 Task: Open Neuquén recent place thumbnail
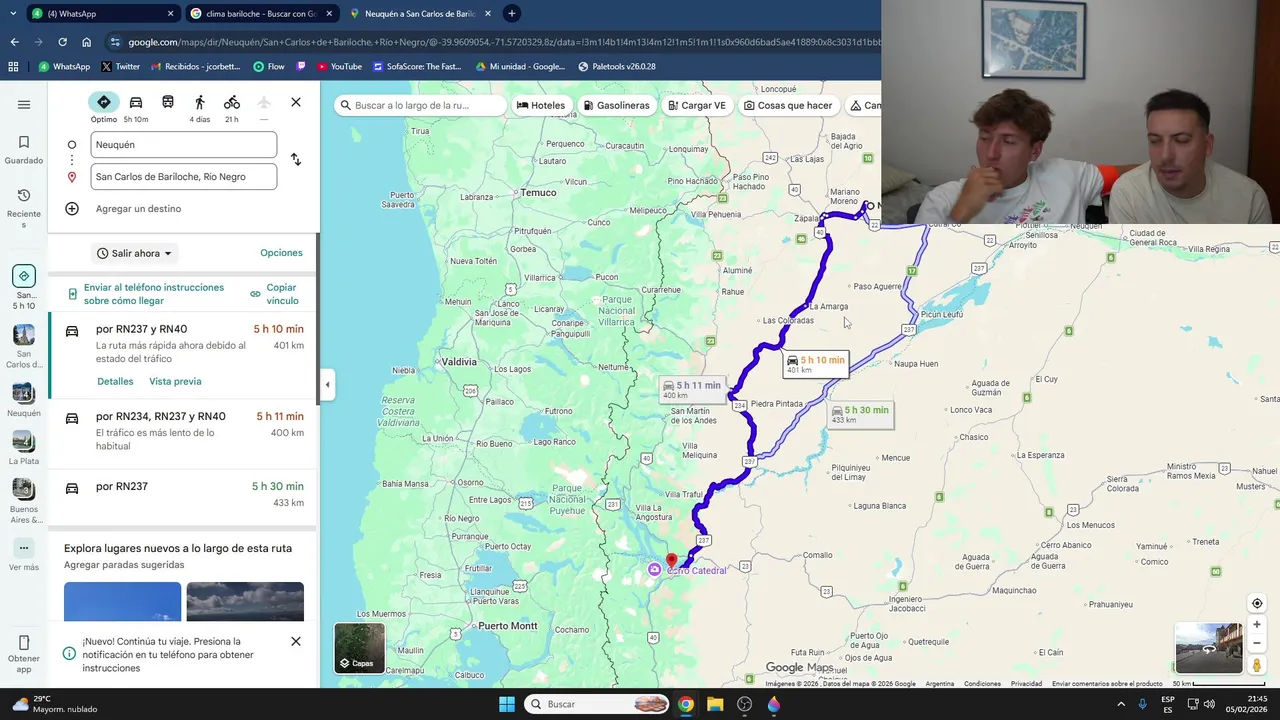pyautogui.click(x=24, y=400)
